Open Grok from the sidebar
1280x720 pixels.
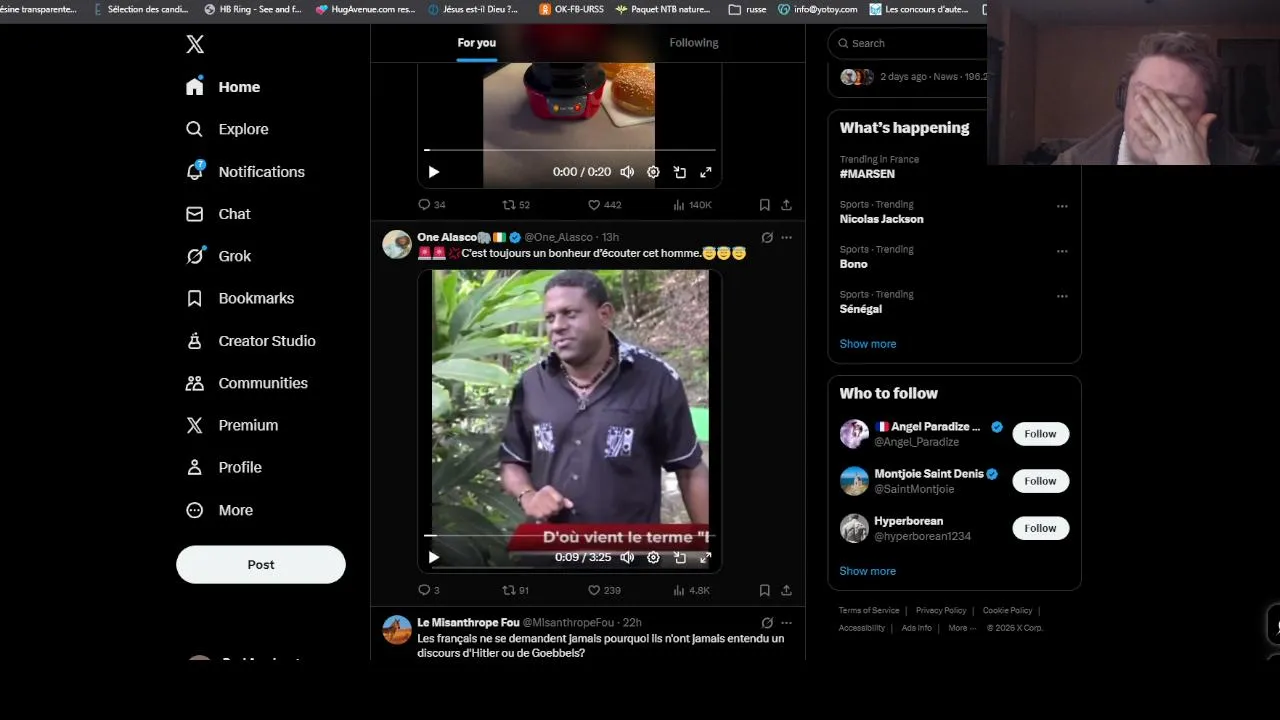click(x=218, y=256)
